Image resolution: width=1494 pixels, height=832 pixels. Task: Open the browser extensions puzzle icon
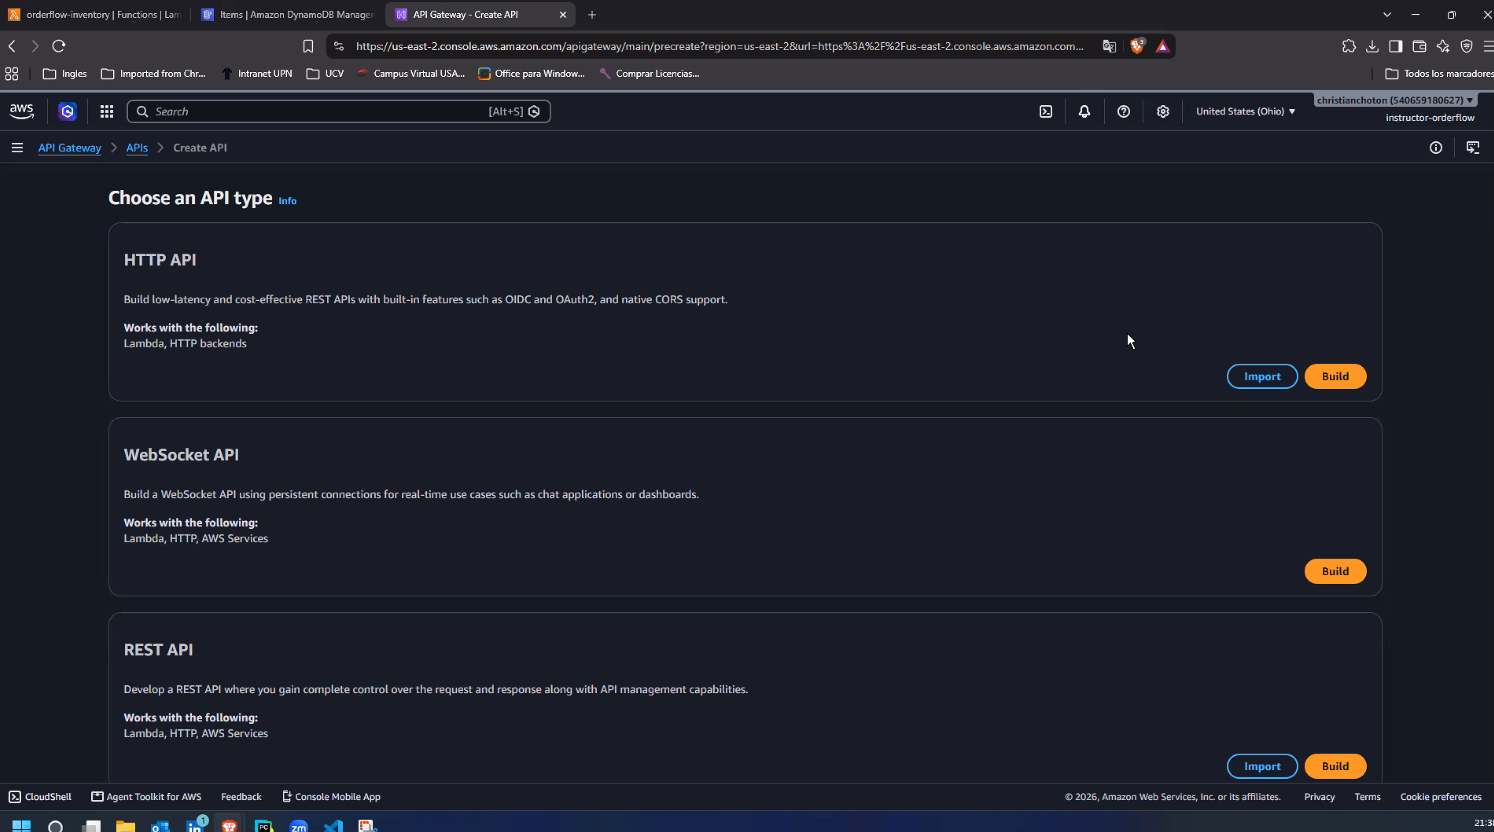pos(1349,46)
